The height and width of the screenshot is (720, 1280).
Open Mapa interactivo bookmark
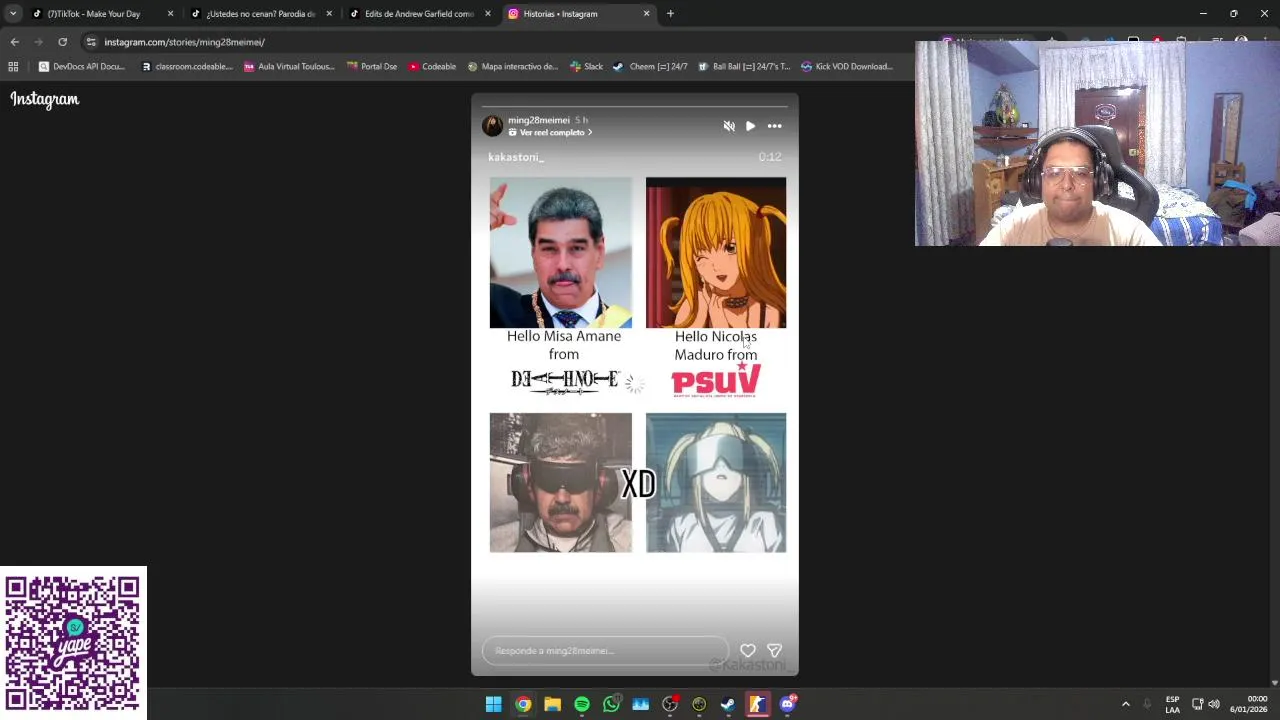513,67
